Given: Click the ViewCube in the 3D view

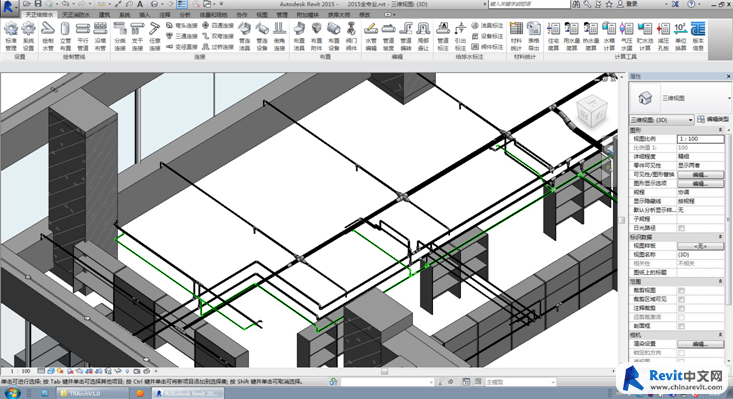Looking at the screenshot, I should 592,111.
